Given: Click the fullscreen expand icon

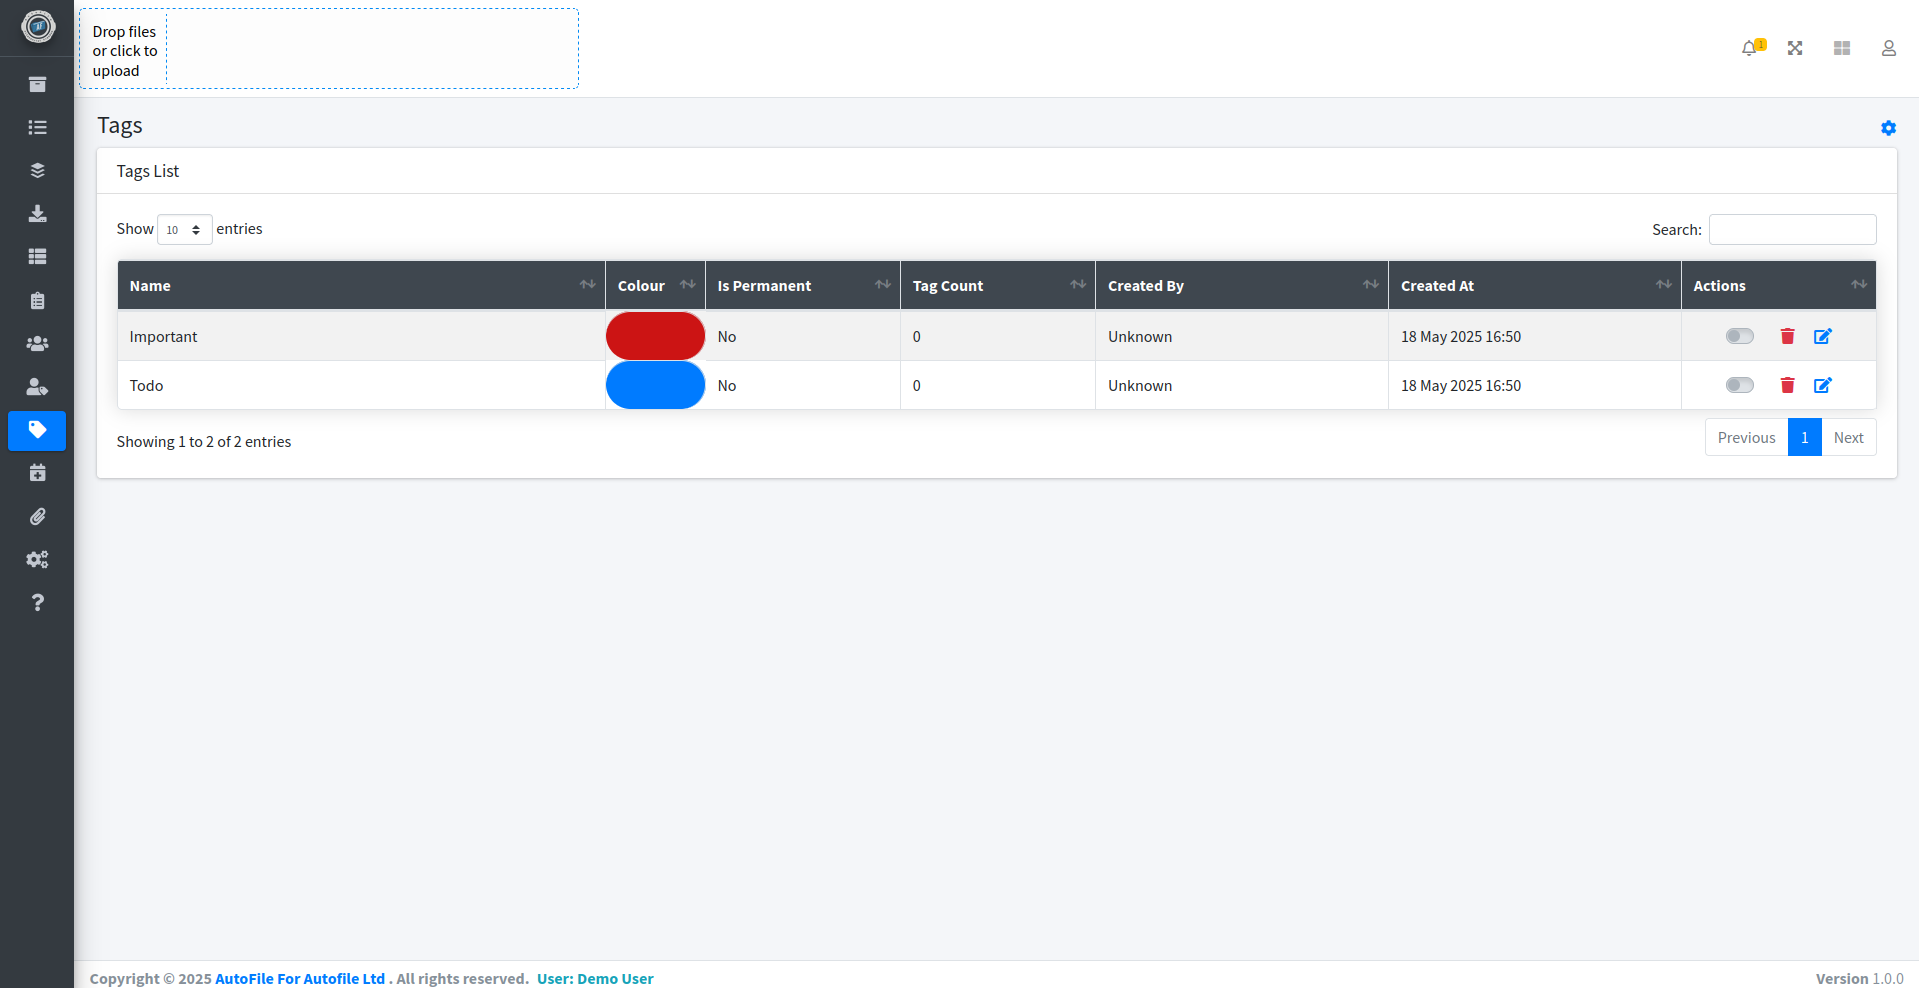Looking at the screenshot, I should 1795,48.
